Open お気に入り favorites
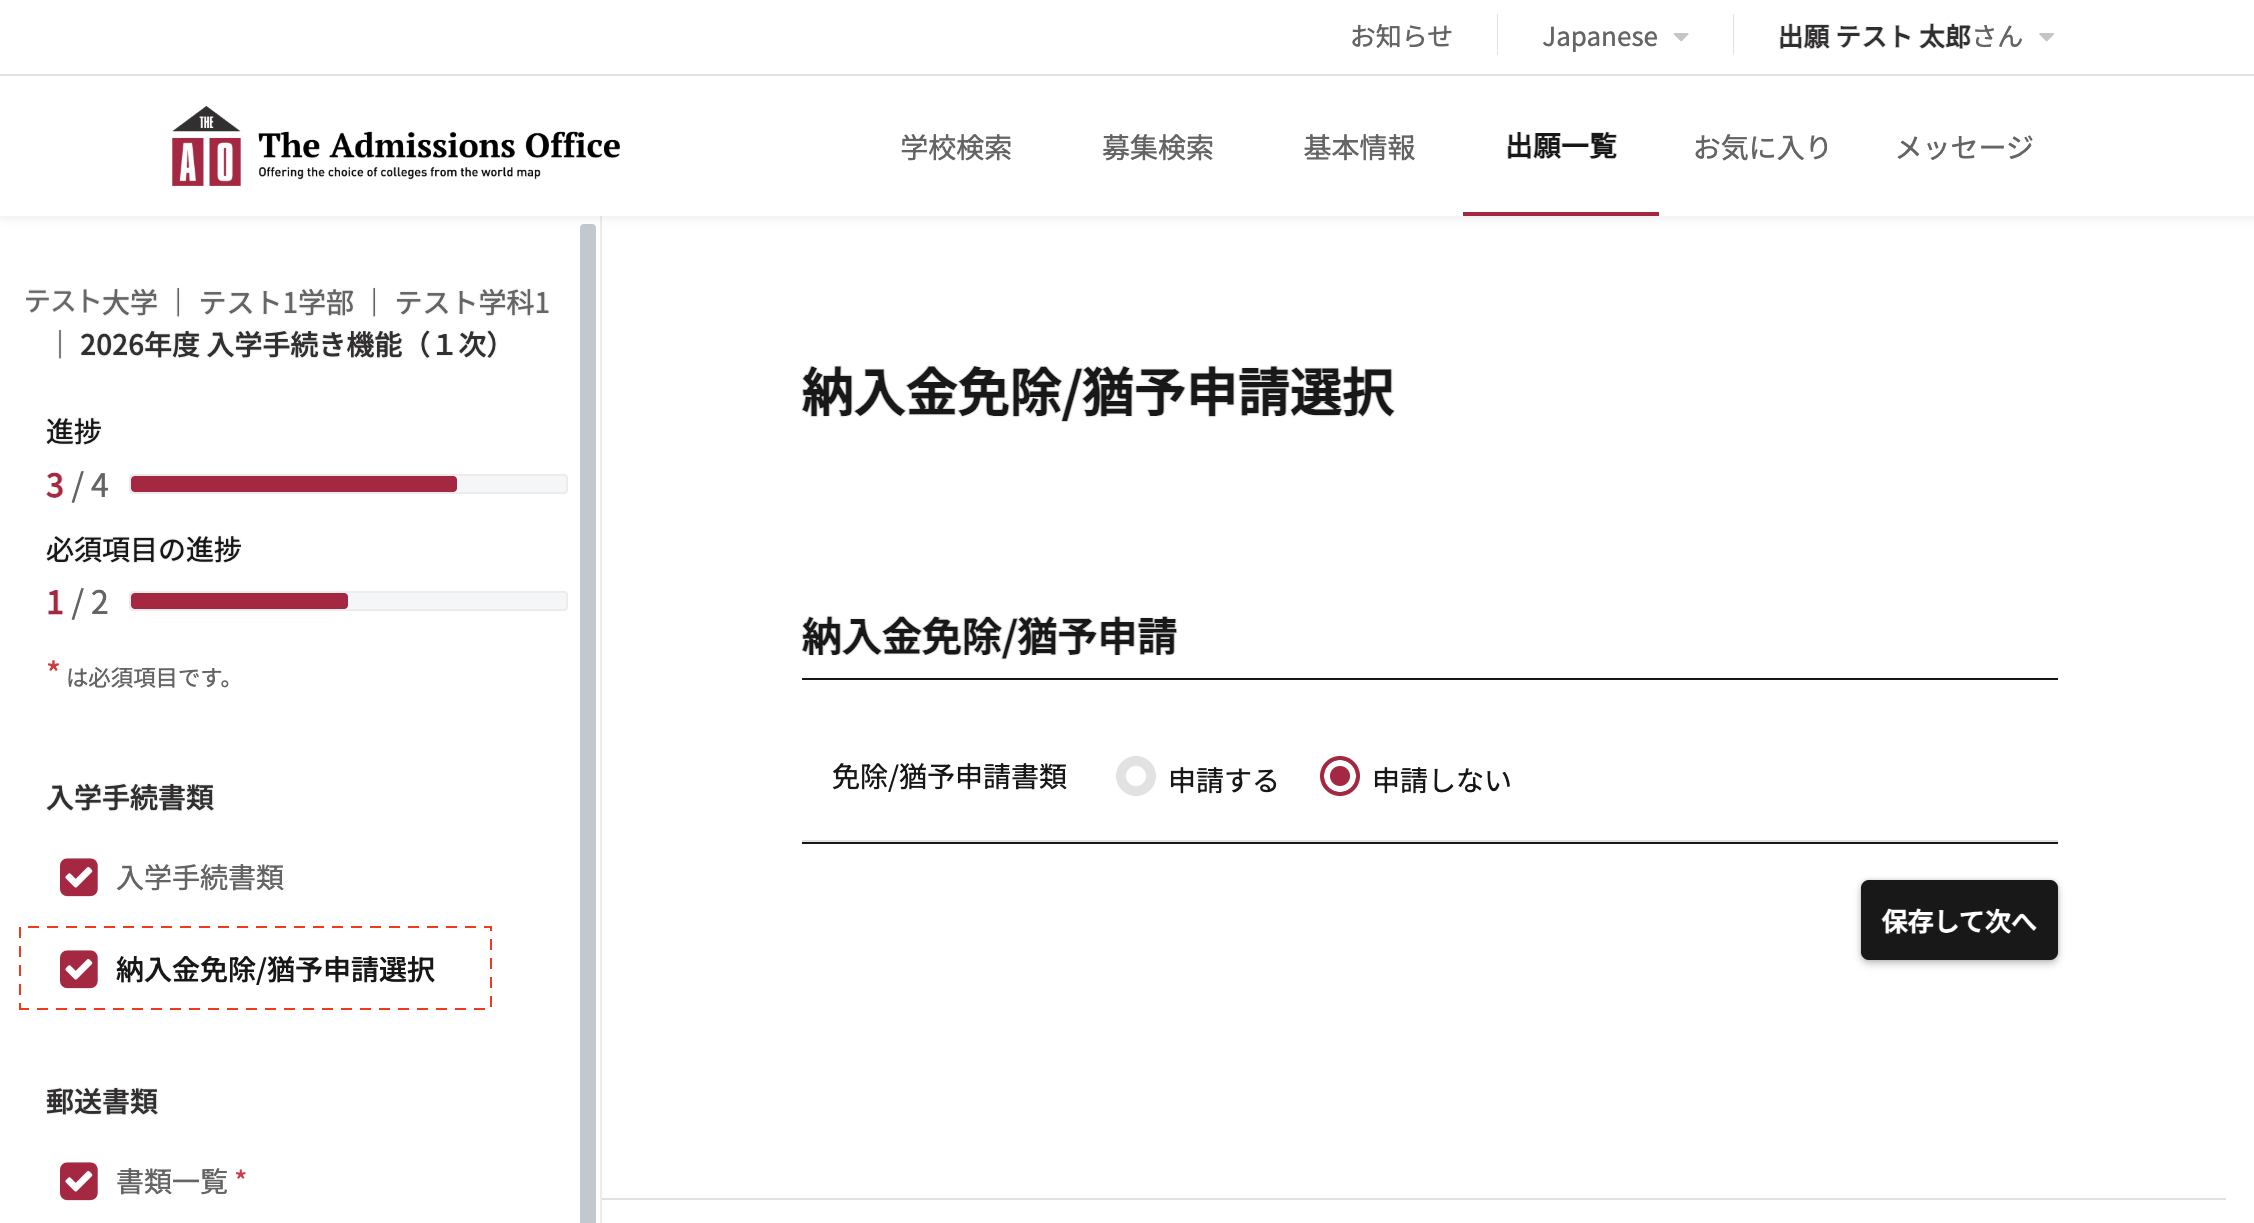The height and width of the screenshot is (1223, 2254). [1761, 148]
